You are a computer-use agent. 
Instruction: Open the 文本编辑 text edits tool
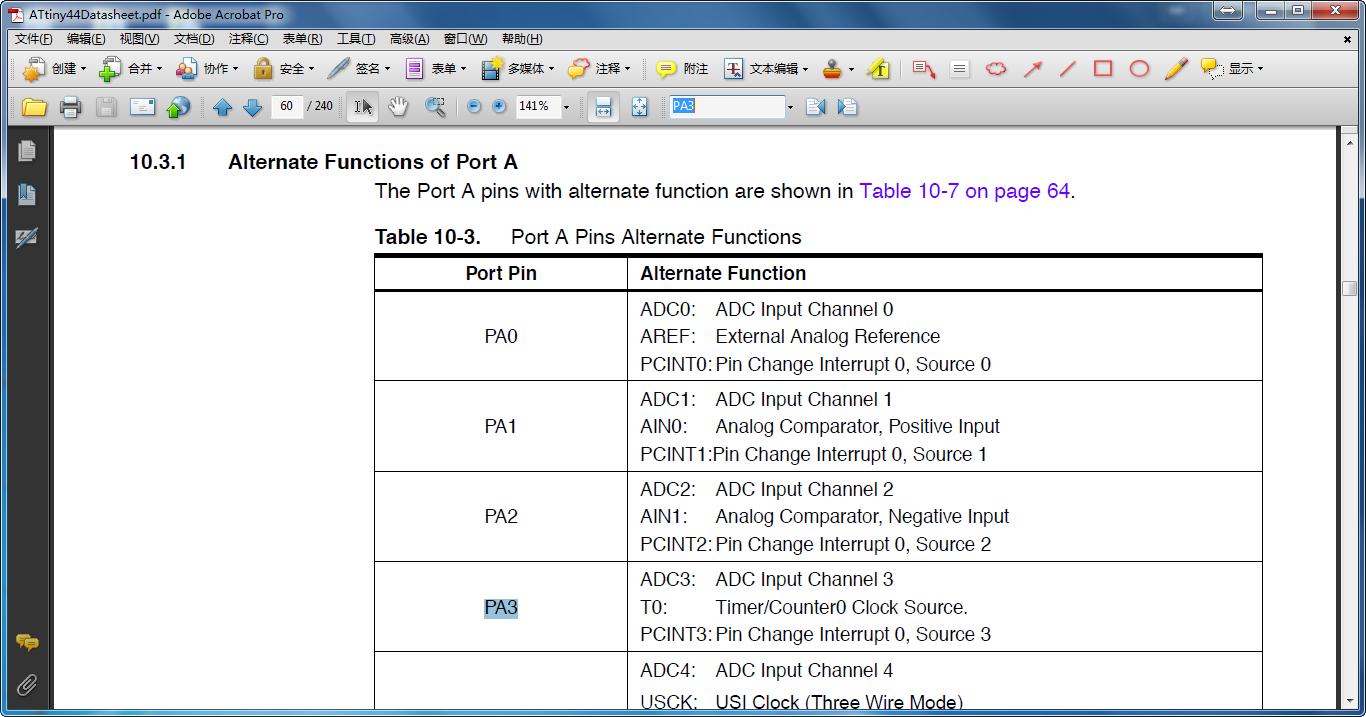click(766, 69)
